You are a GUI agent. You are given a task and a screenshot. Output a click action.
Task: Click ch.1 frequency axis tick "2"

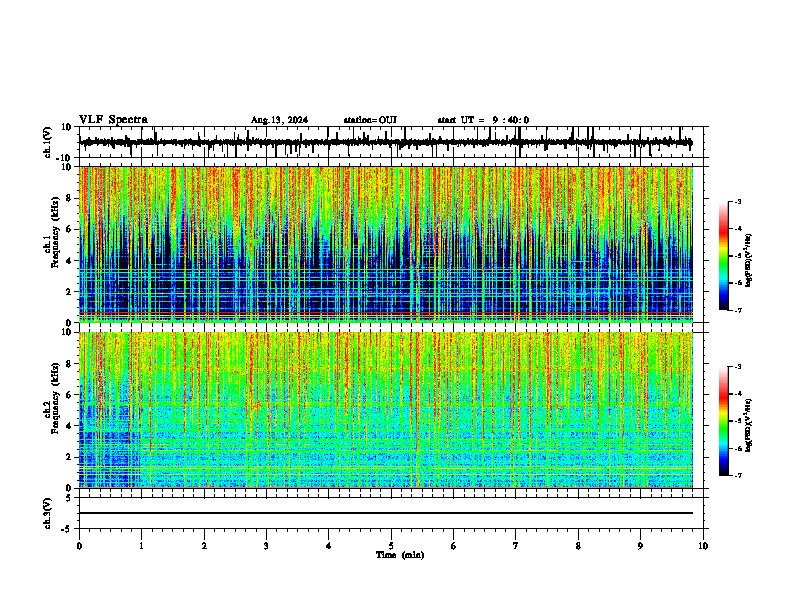(x=70, y=292)
